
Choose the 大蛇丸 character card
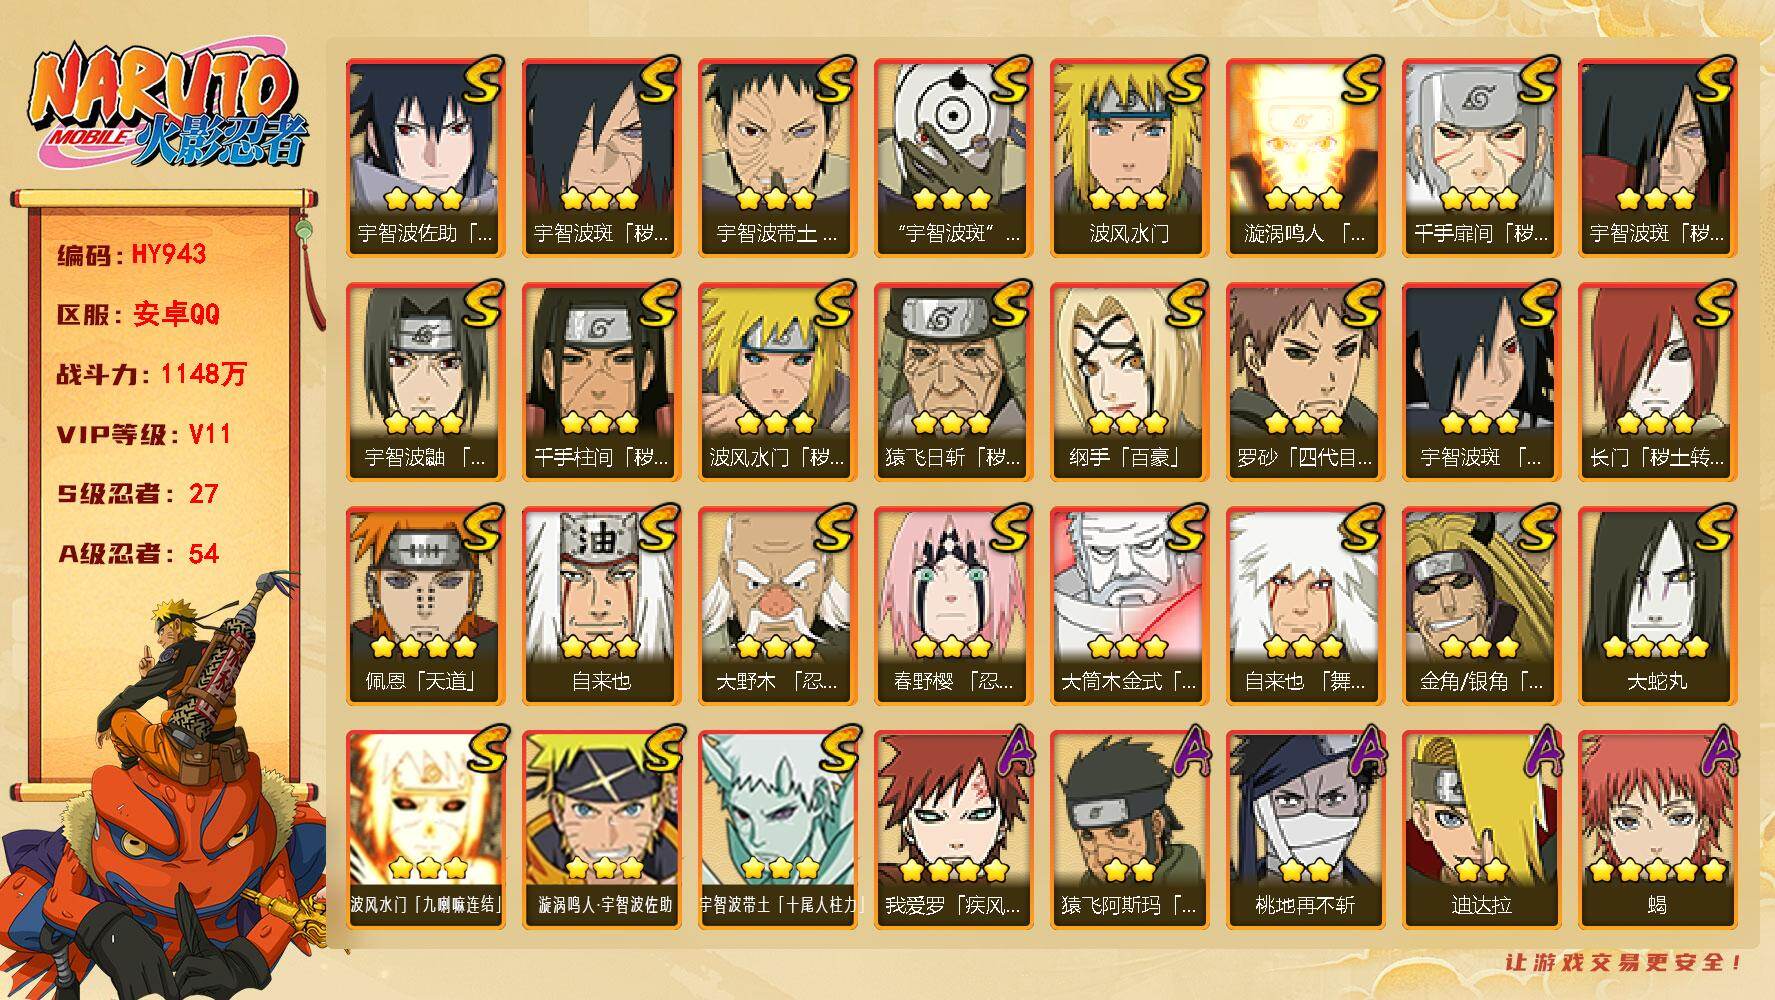click(1658, 606)
